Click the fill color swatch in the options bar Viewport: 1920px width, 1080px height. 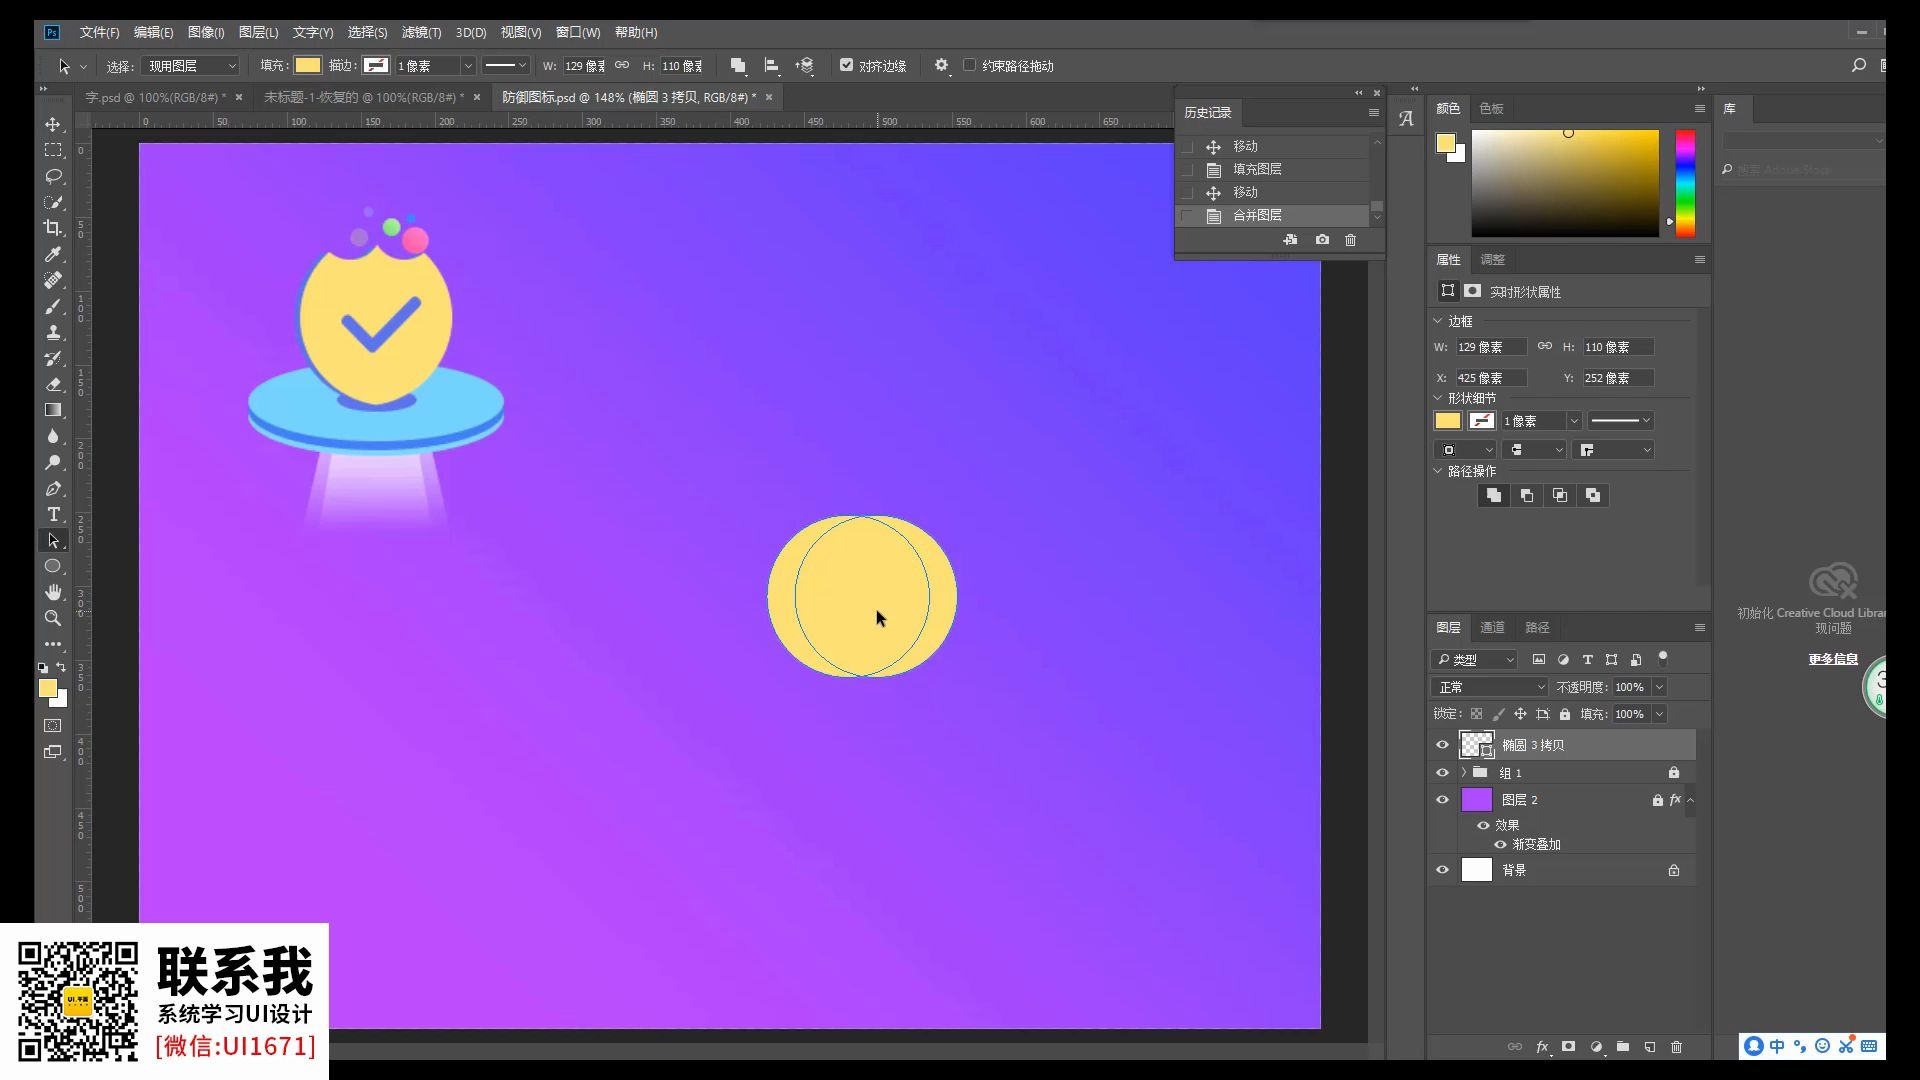307,66
